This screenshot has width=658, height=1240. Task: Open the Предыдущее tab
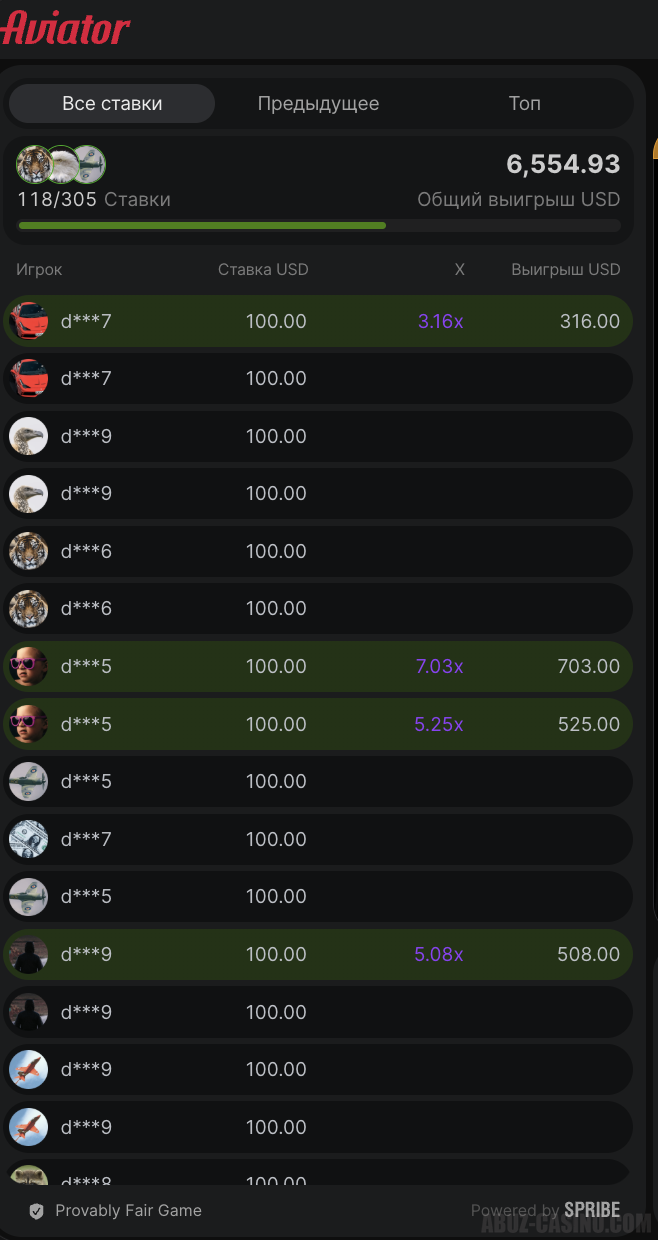click(x=318, y=103)
